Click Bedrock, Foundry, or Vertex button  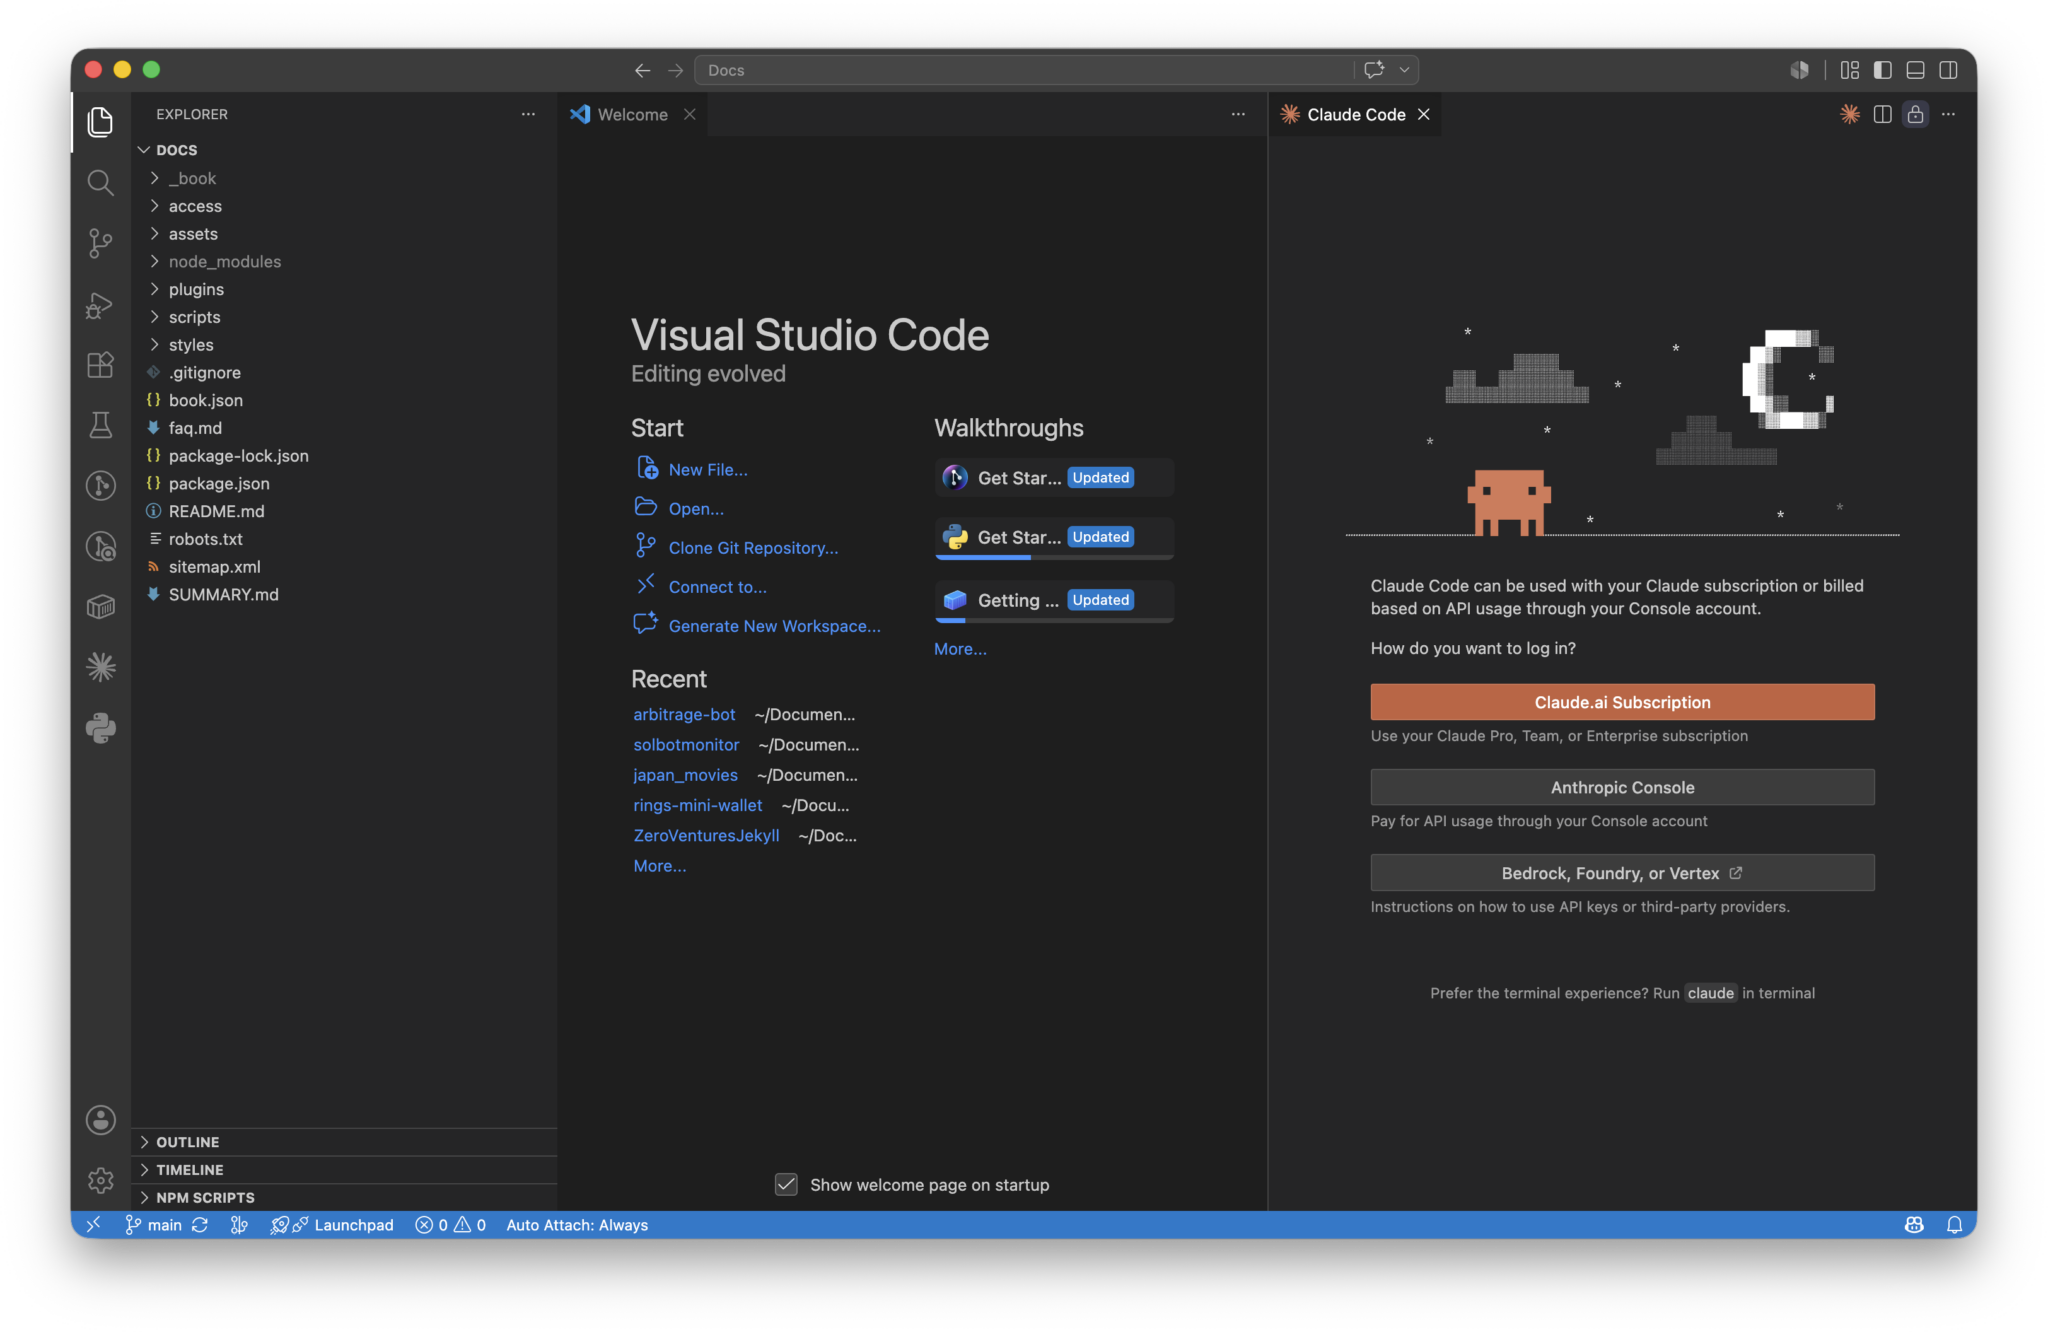[1622, 873]
